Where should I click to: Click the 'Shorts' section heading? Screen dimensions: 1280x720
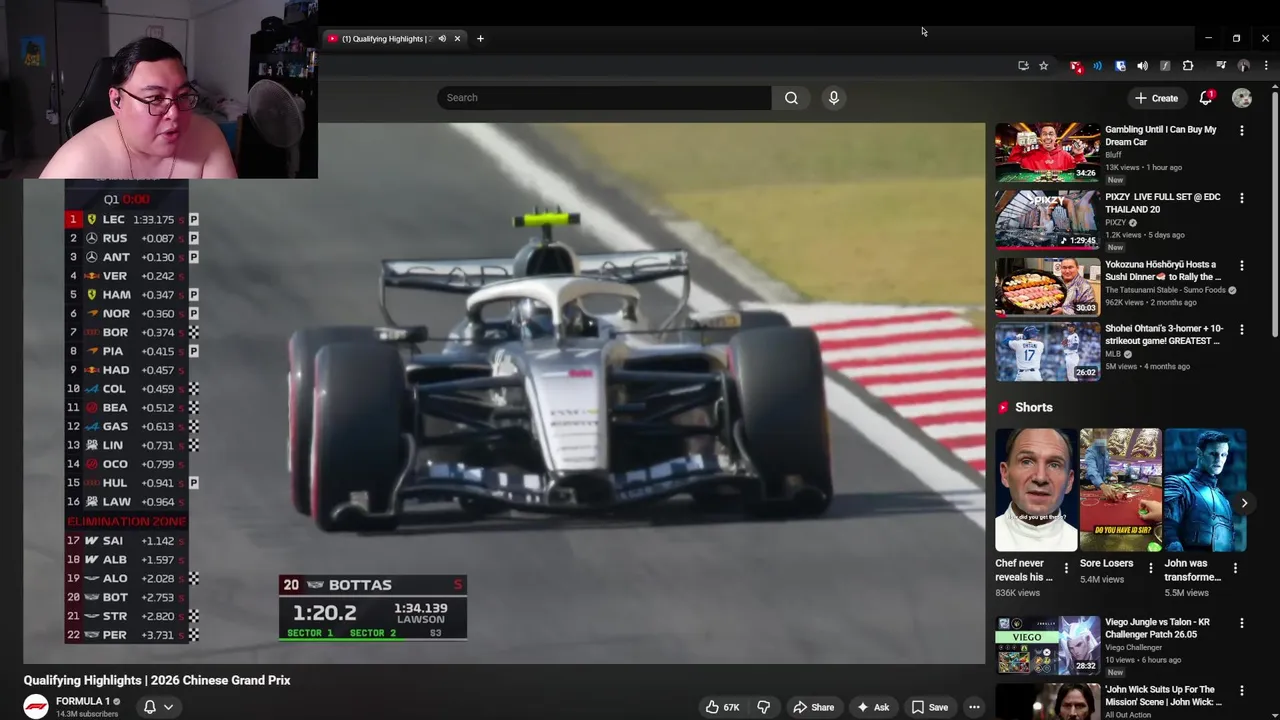[1034, 408]
